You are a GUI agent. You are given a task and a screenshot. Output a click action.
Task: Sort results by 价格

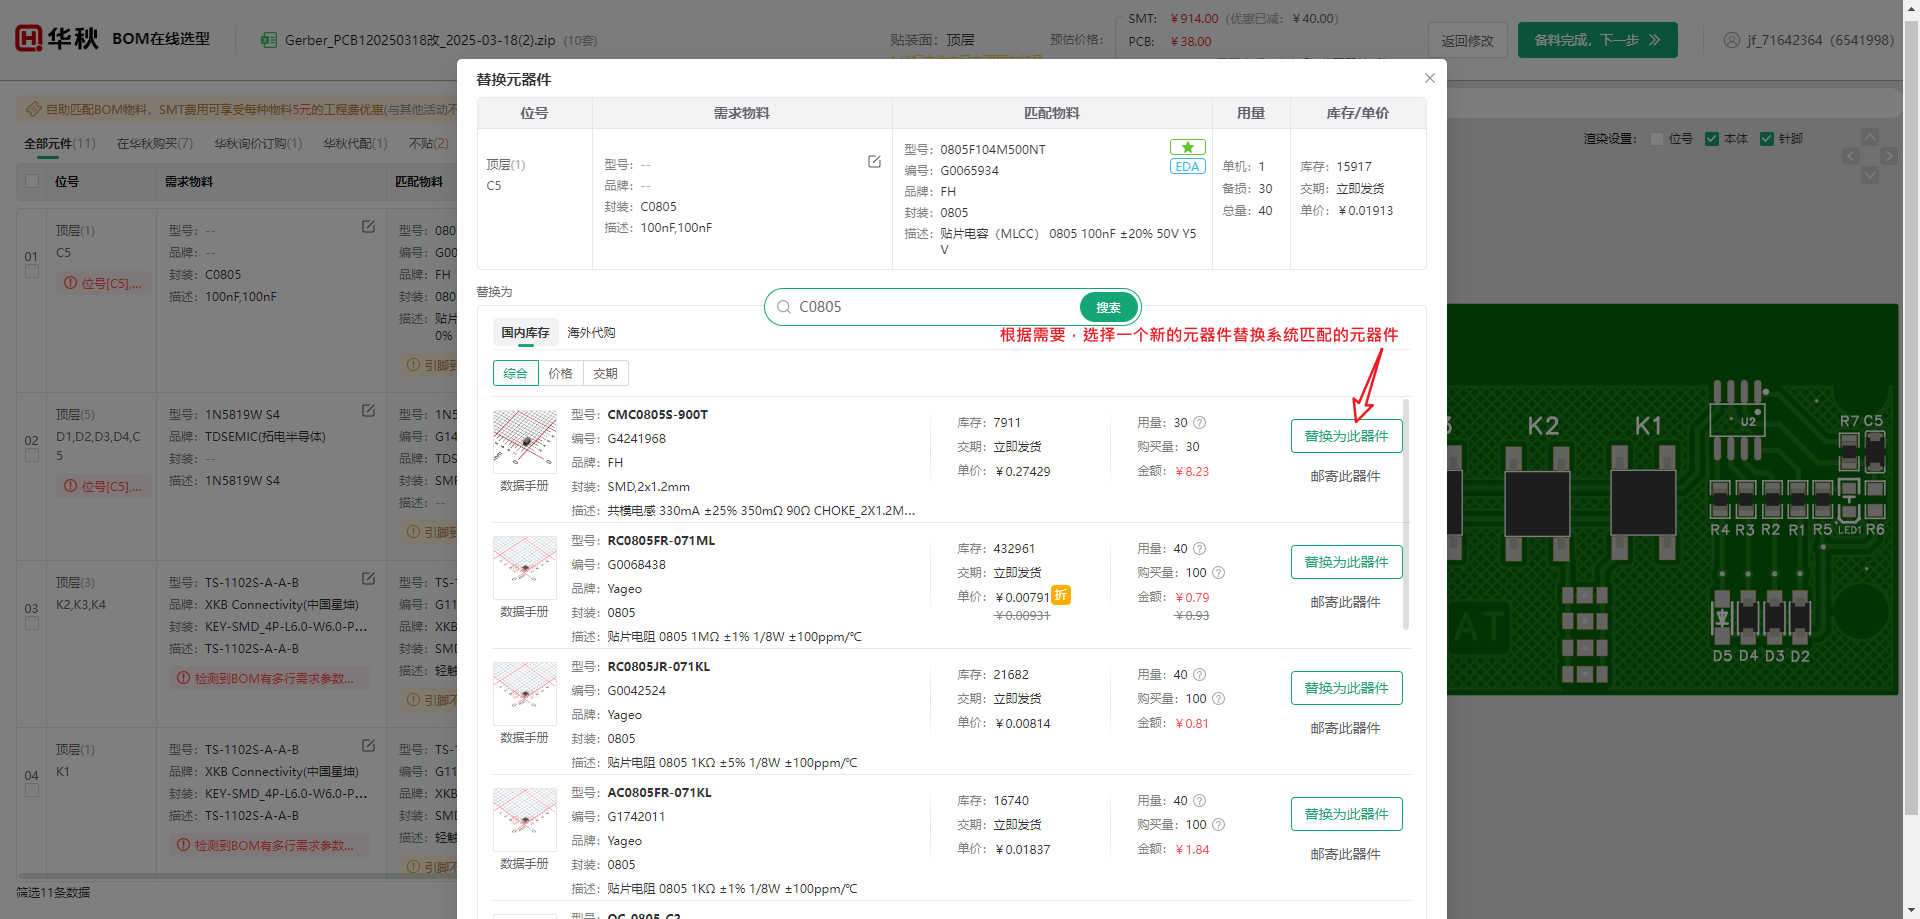[560, 373]
